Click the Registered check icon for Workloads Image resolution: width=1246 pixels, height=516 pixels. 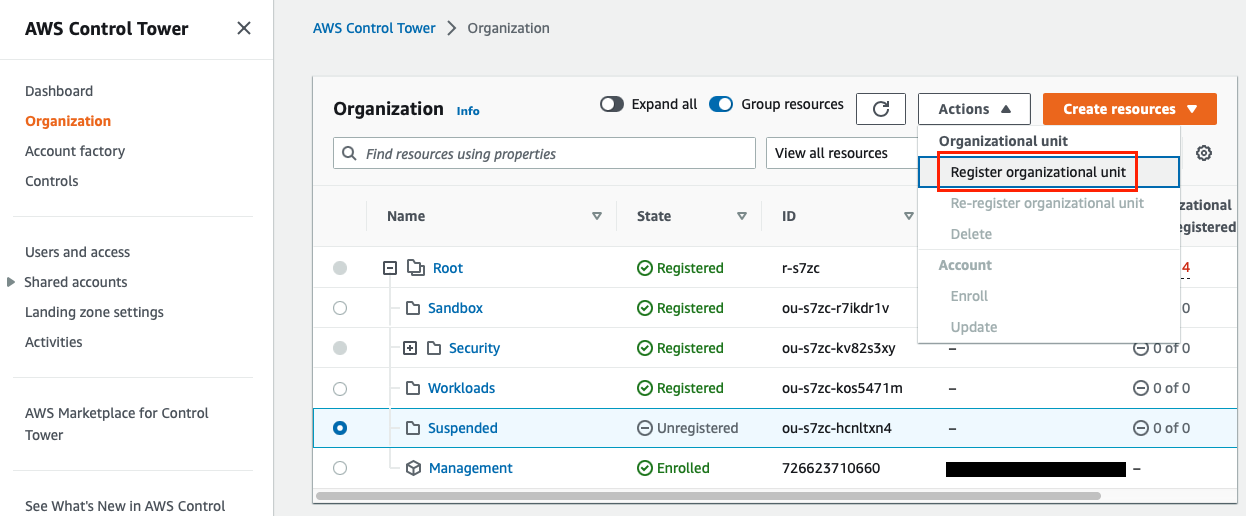[x=645, y=388]
